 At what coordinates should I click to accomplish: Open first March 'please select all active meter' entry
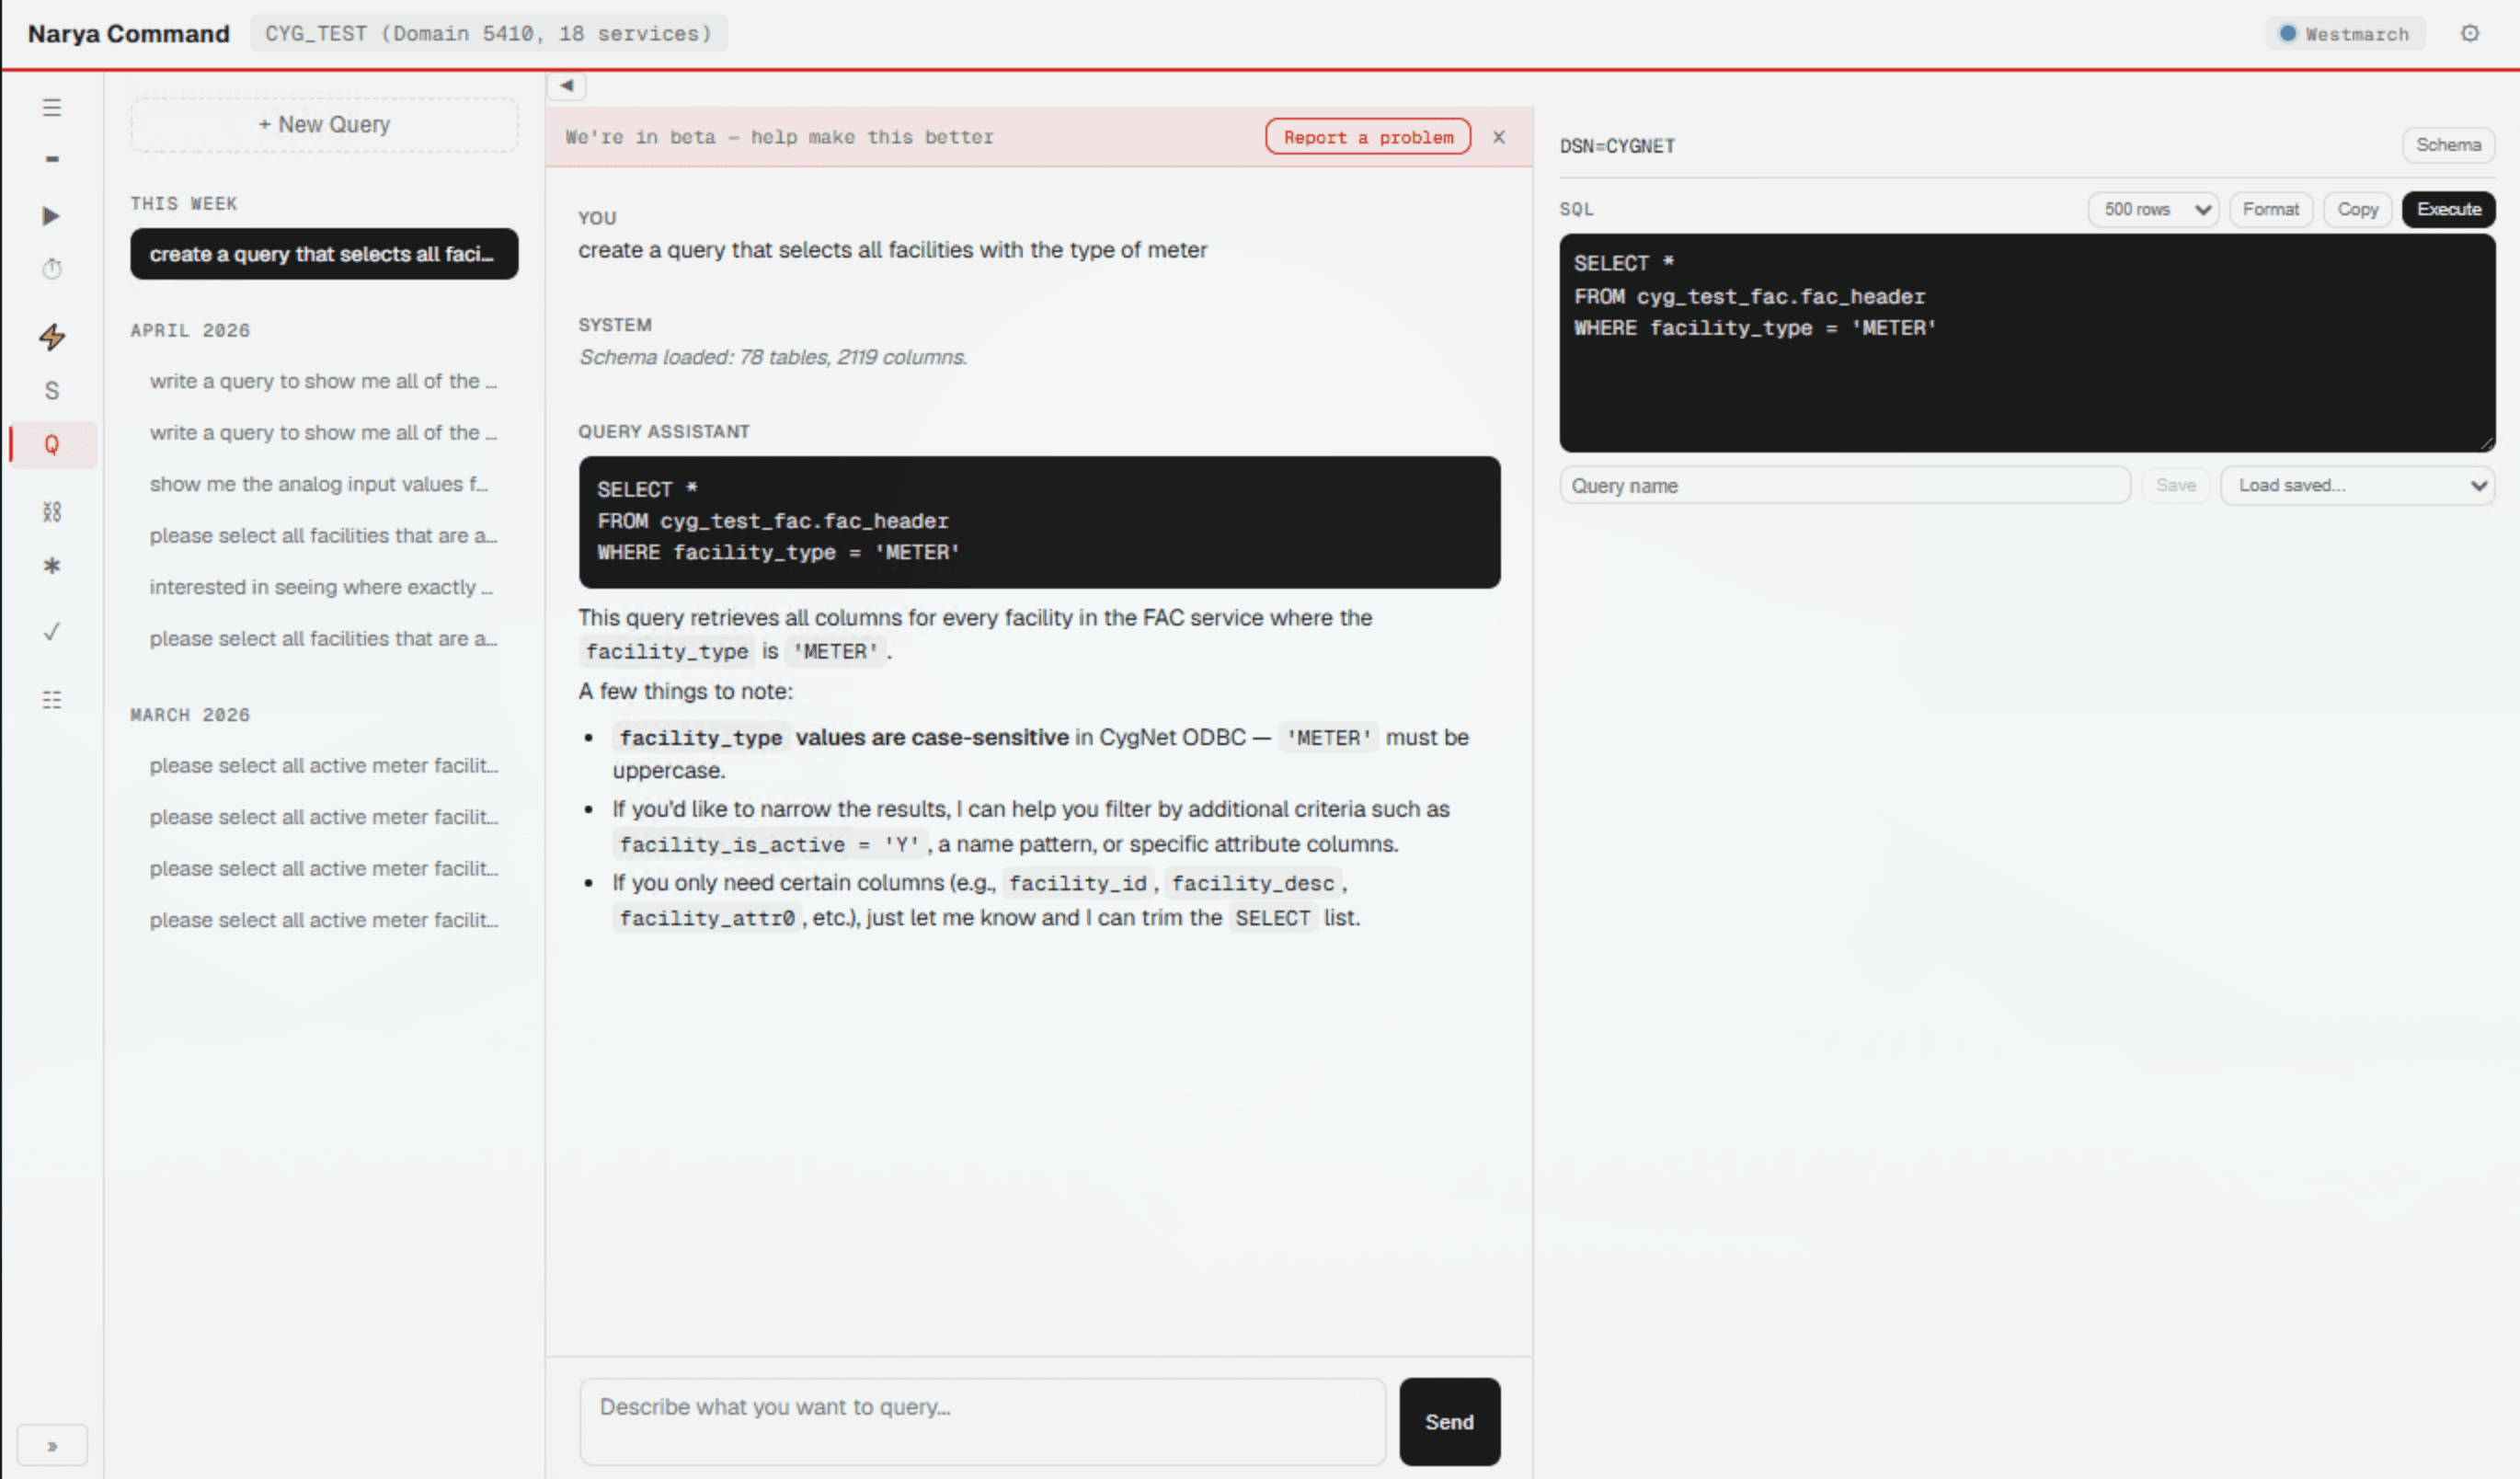click(324, 766)
